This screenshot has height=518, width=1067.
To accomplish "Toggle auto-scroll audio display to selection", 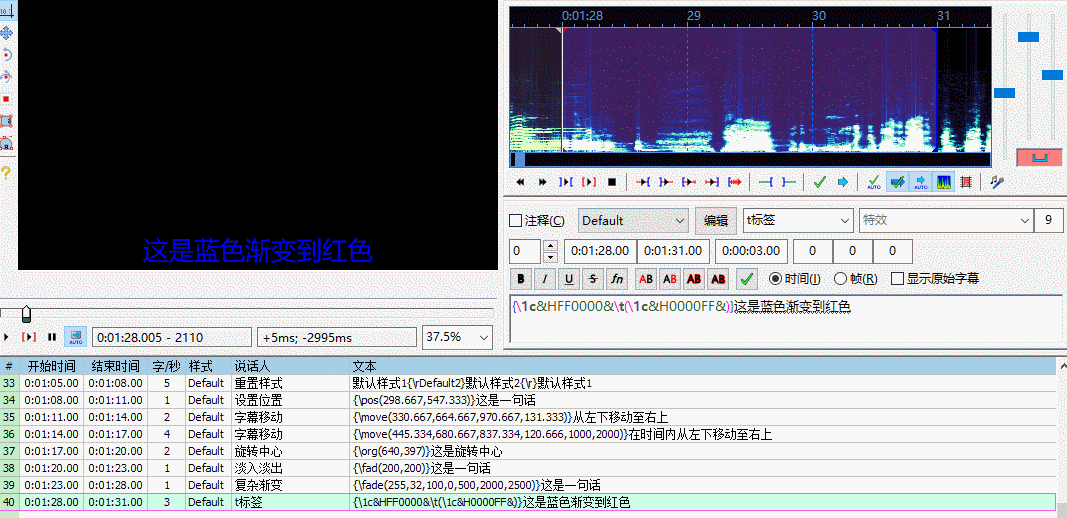I will tap(921, 182).
